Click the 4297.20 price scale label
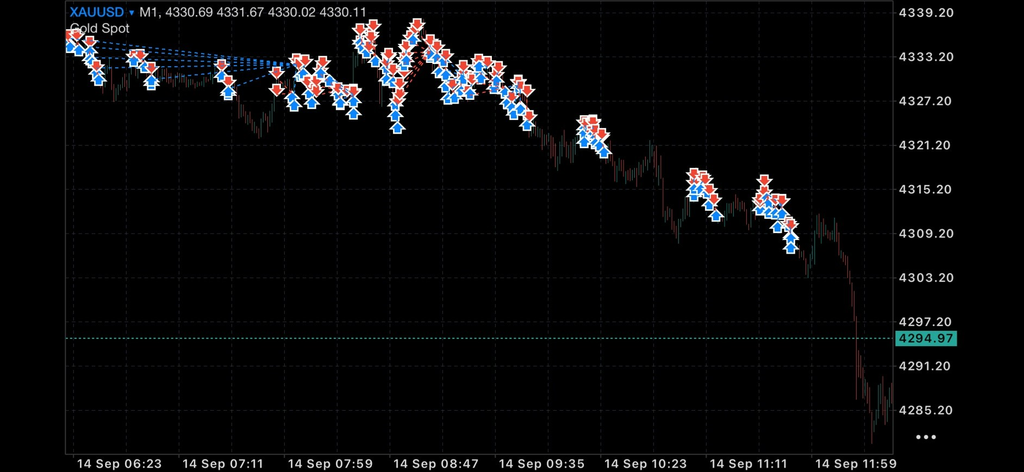 [x=925, y=322]
